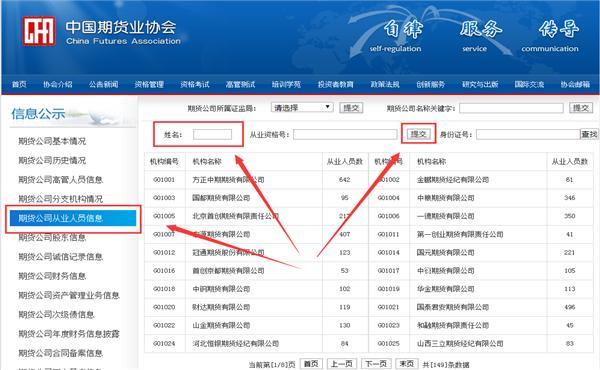The image size is (600, 370).
Task: Open sidebar link 期货公司高管人员信息
Action: [60, 179]
